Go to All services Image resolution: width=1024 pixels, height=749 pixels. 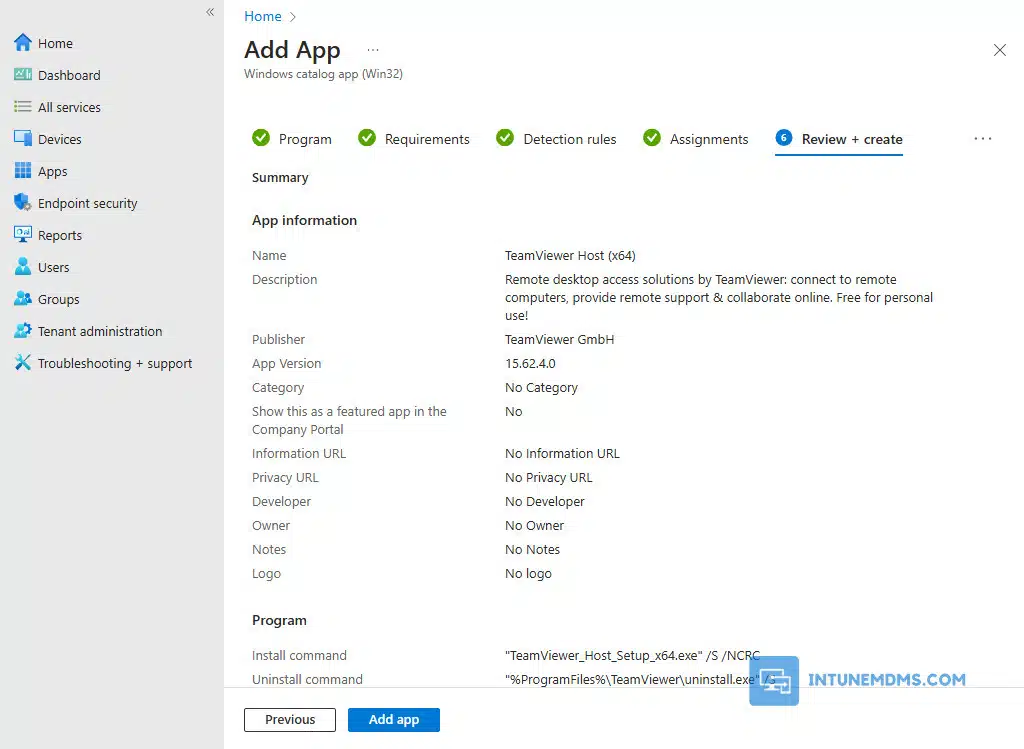click(69, 107)
